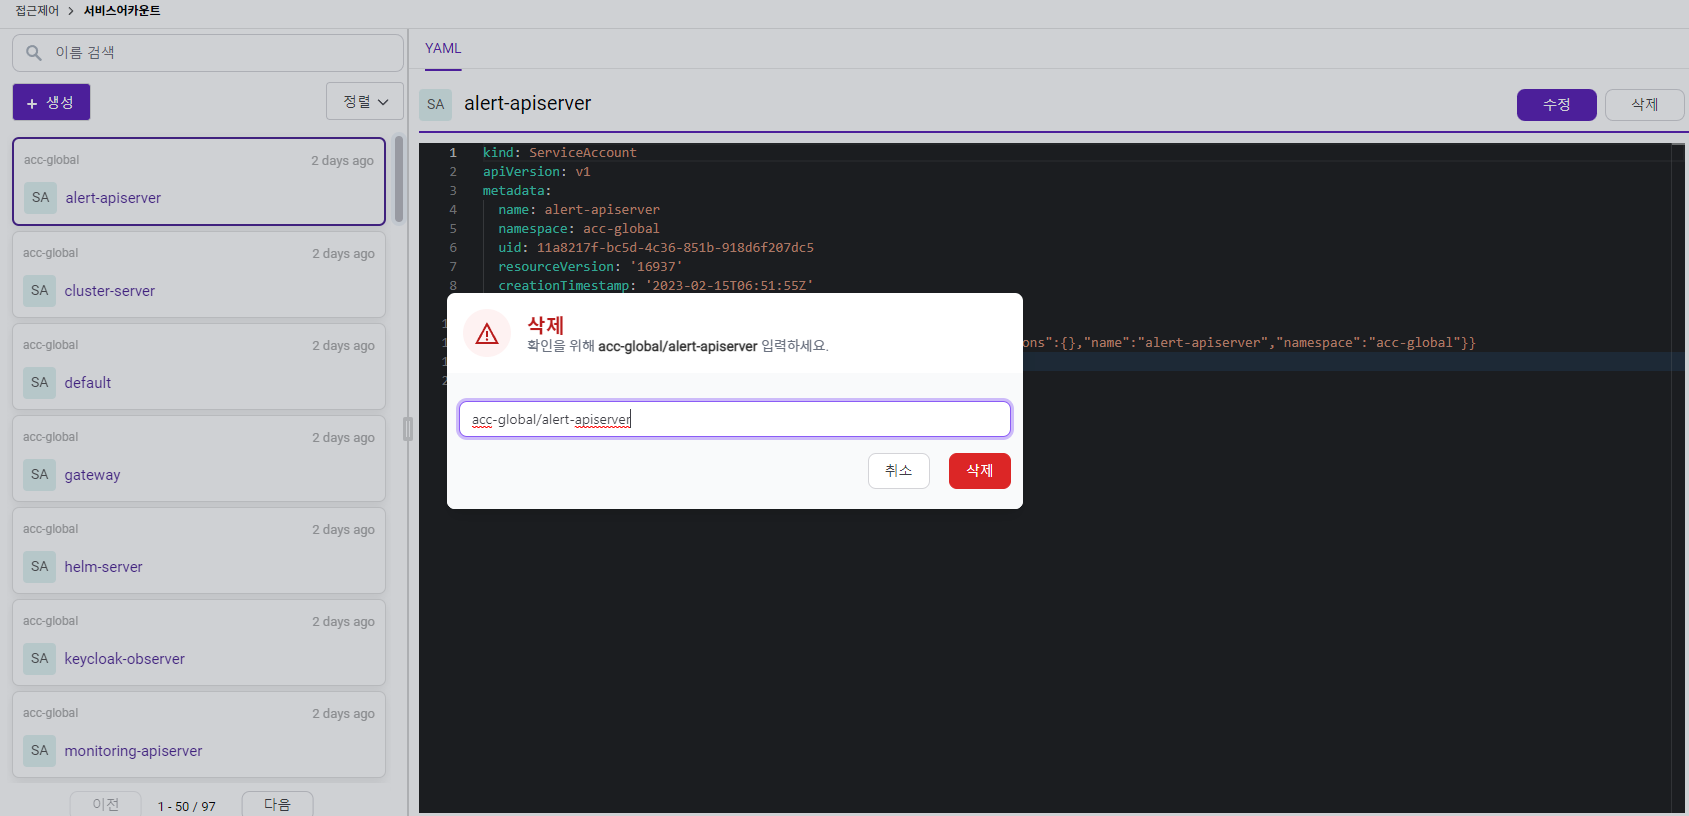Image resolution: width=1689 pixels, height=816 pixels.
Task: Select the cluster-server list item
Action: coord(199,274)
